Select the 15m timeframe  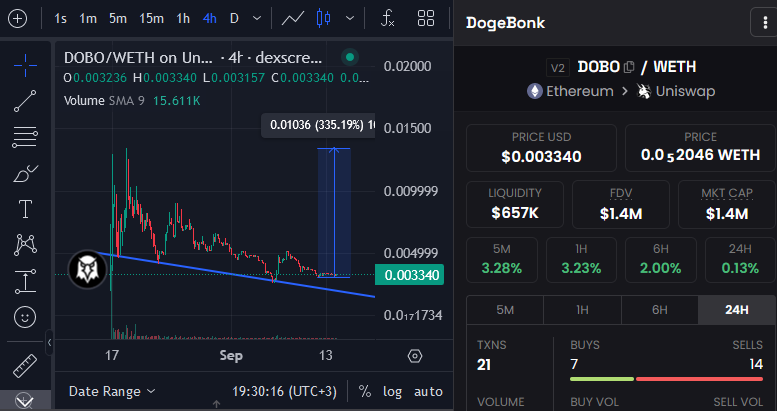pos(151,19)
